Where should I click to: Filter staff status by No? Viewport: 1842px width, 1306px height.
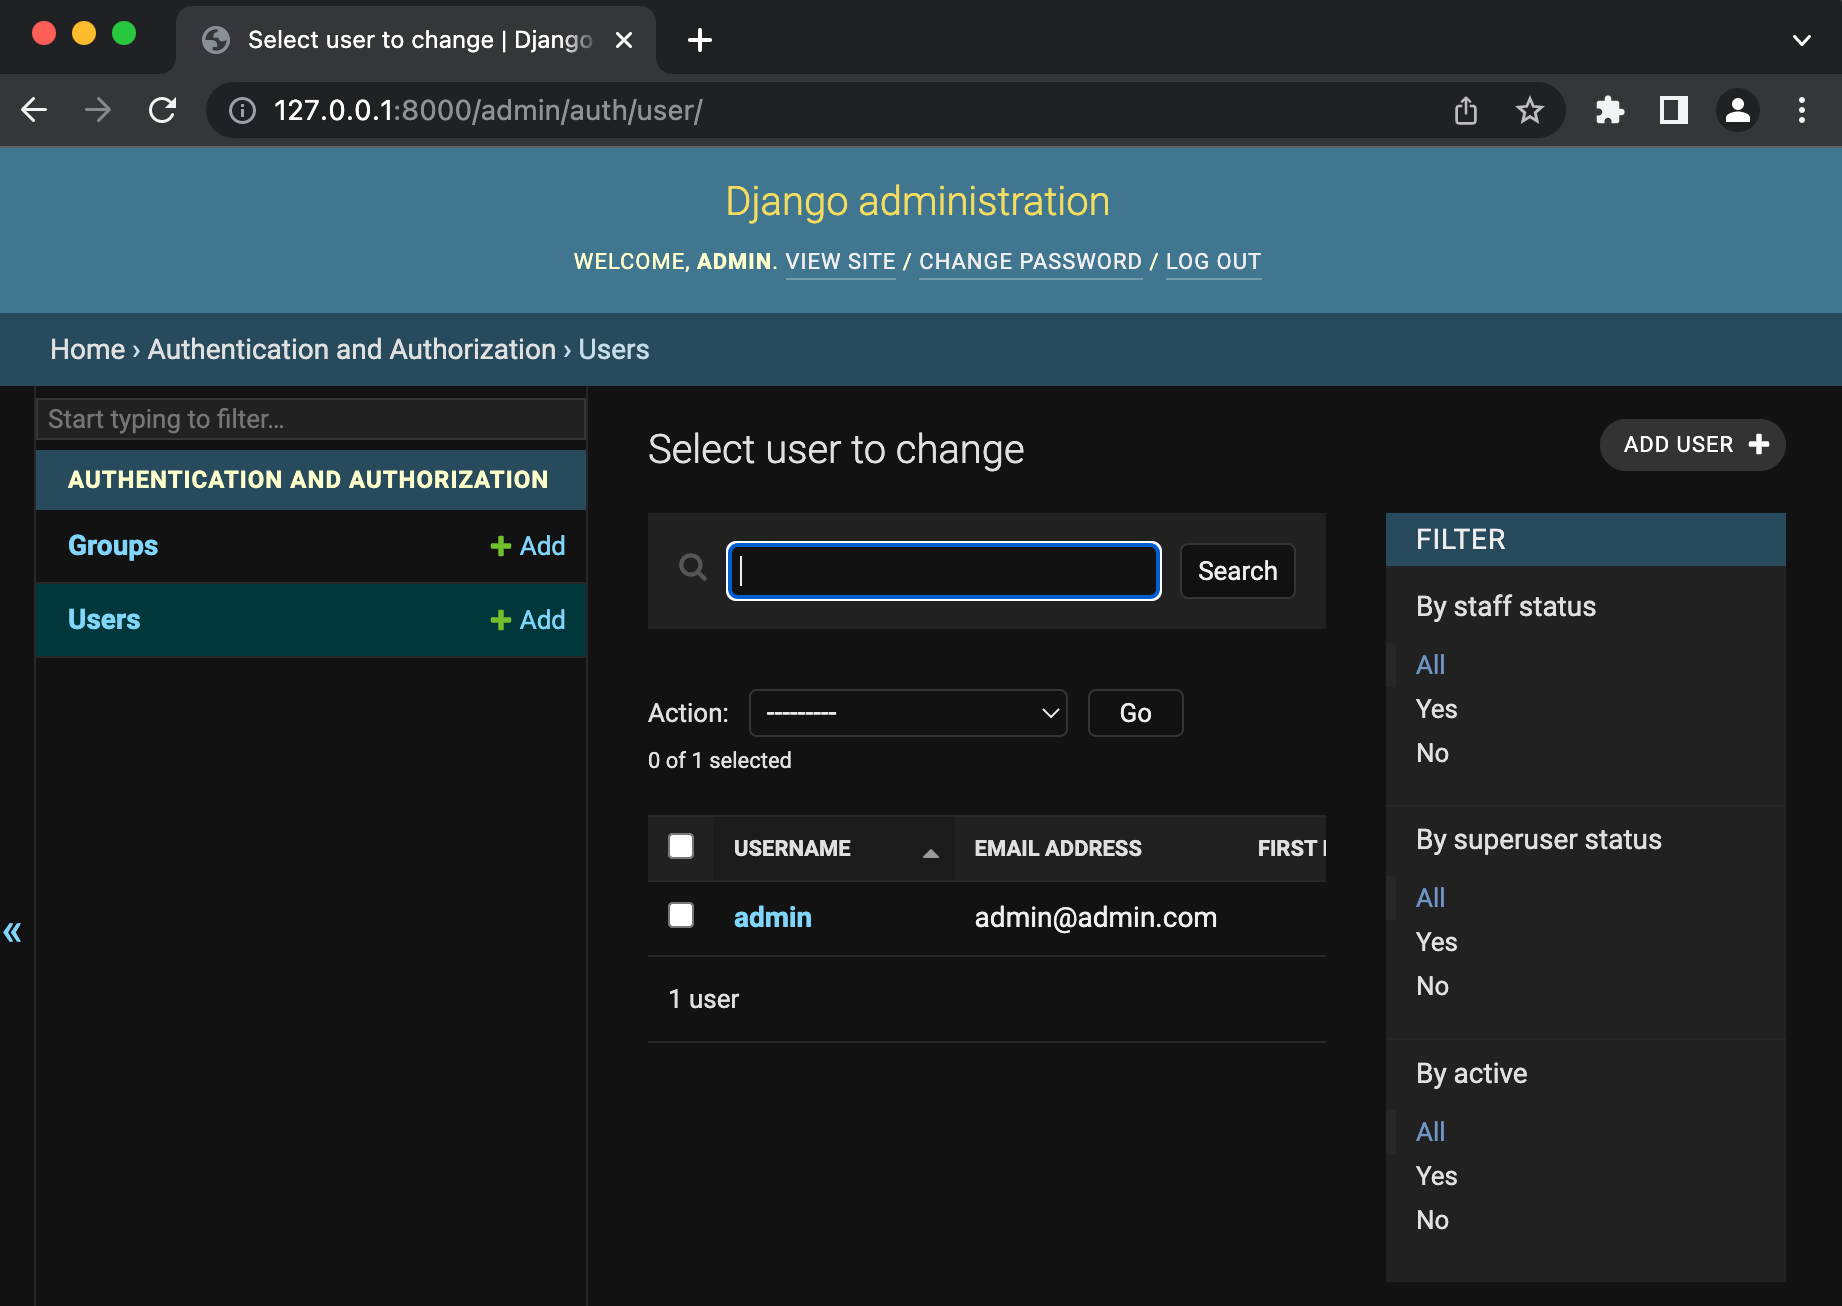coord(1432,753)
